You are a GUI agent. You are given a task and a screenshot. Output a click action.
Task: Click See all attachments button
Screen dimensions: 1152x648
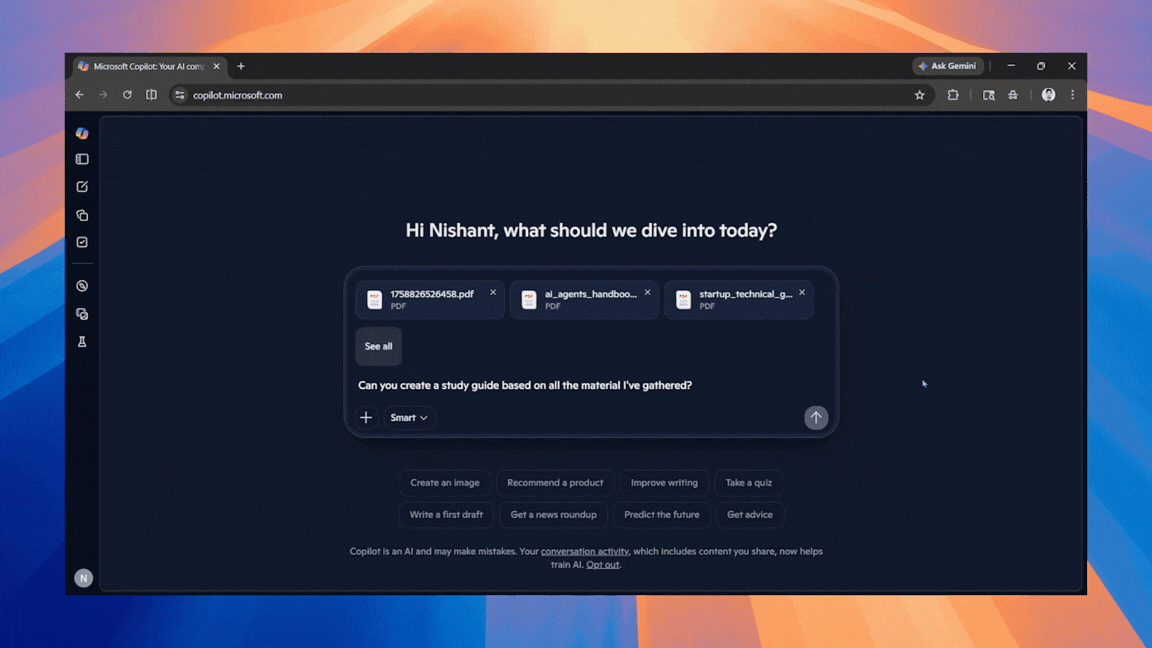click(378, 346)
